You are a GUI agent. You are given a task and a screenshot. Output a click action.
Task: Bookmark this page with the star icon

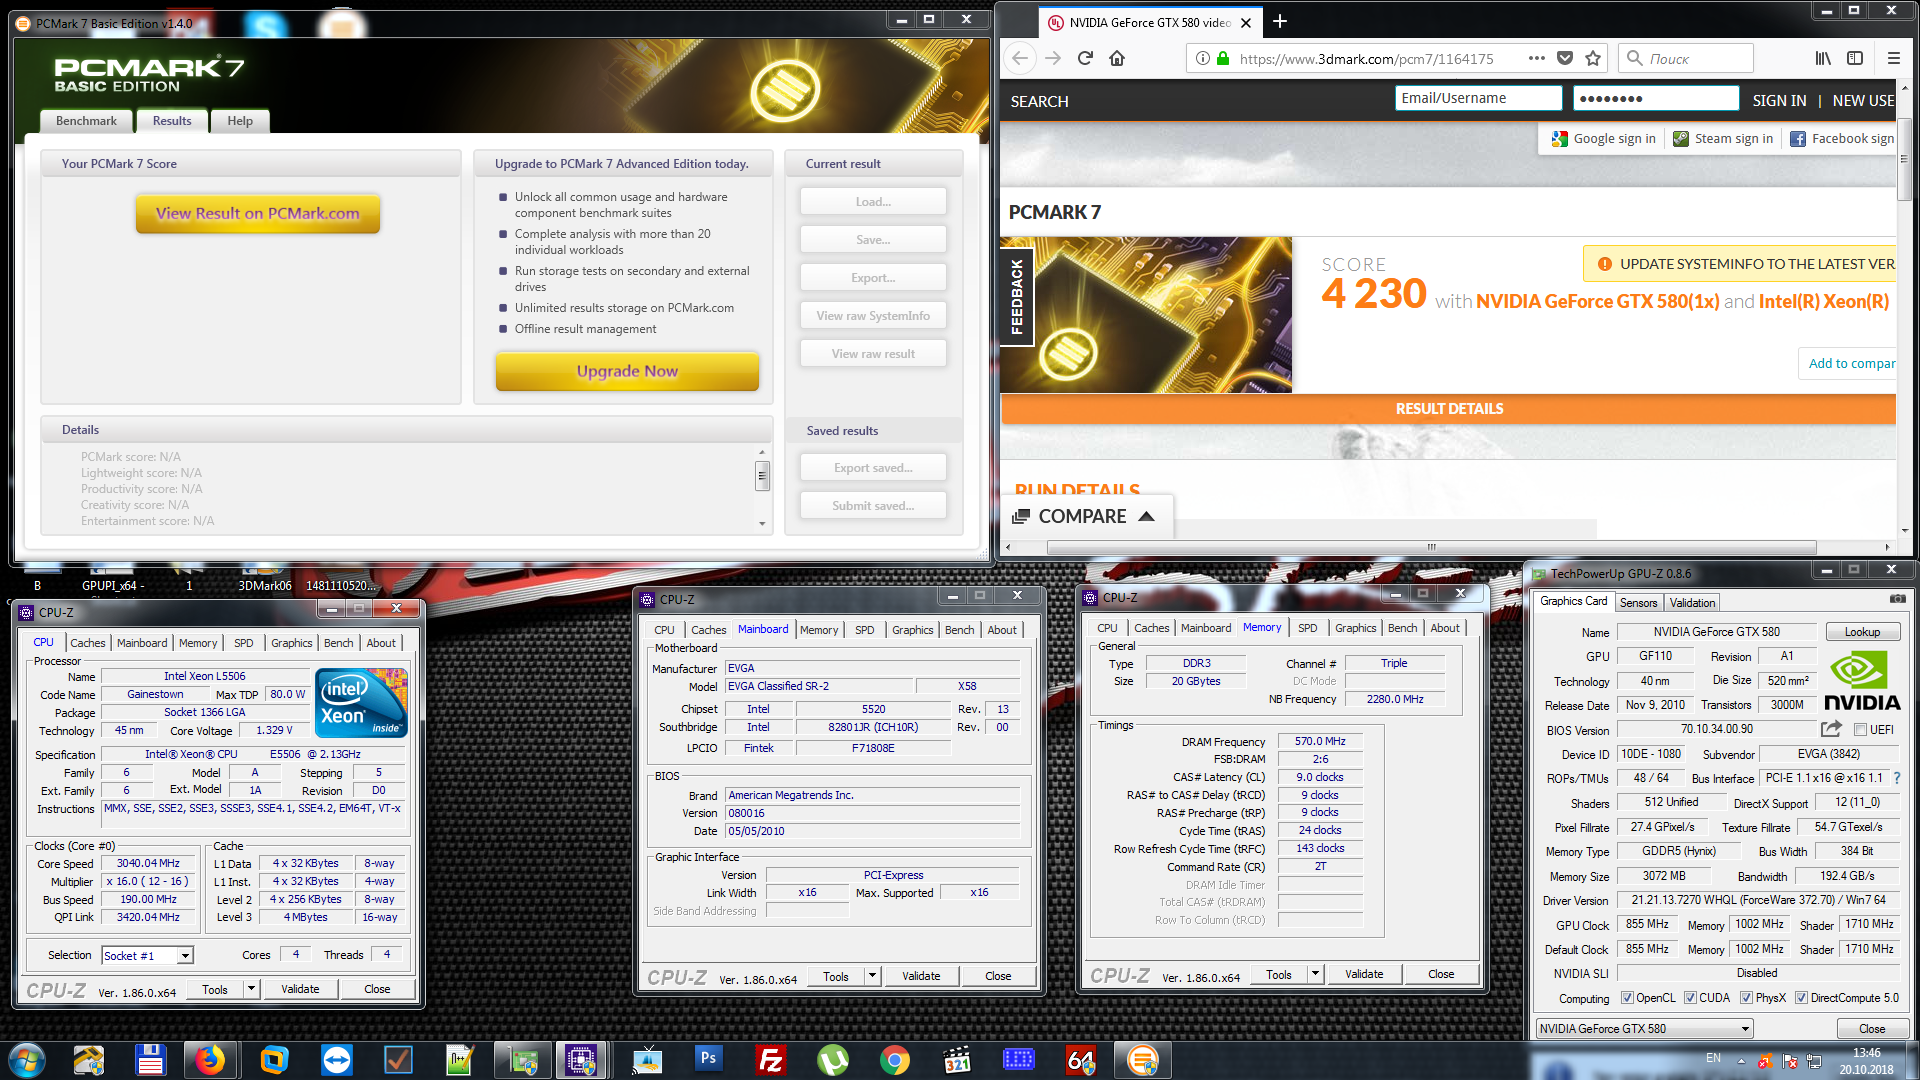1593,58
